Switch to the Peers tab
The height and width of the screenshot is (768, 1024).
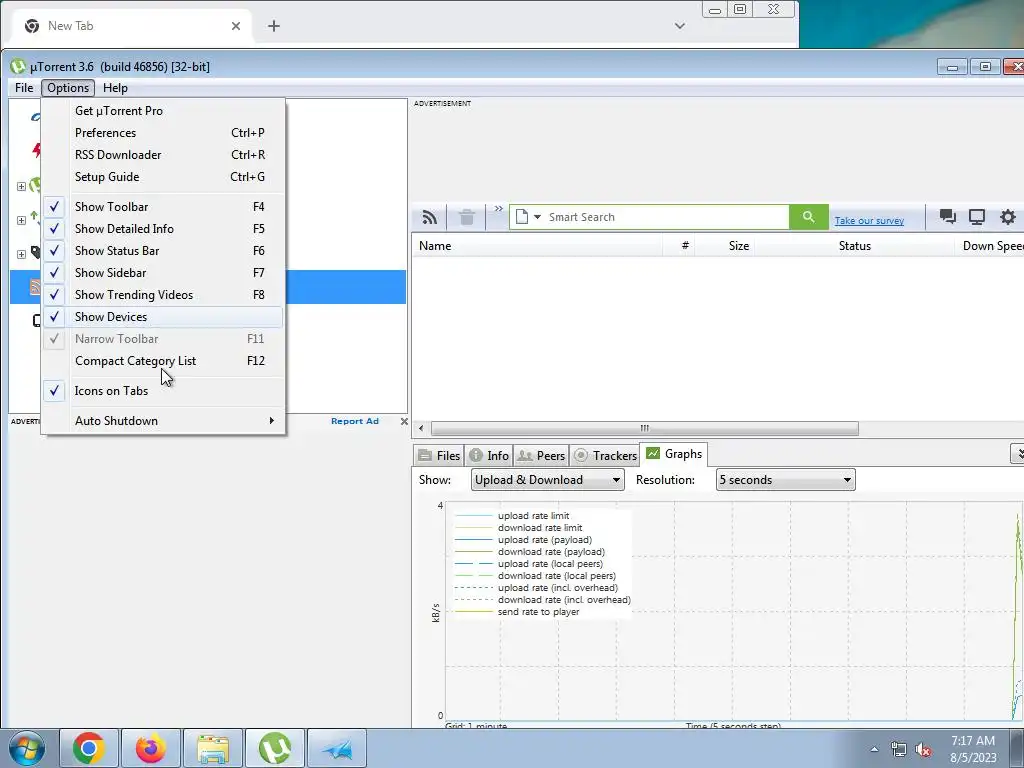[x=541, y=455]
